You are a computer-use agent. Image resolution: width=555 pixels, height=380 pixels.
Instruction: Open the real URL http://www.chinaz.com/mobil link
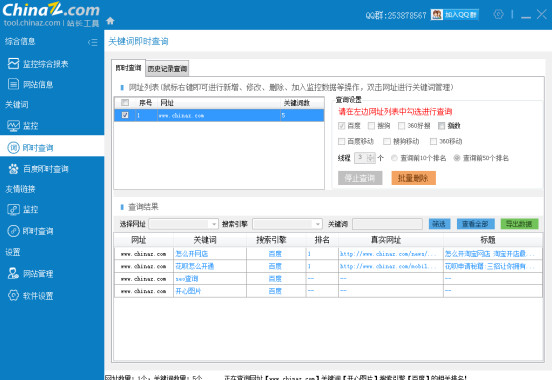388,266
